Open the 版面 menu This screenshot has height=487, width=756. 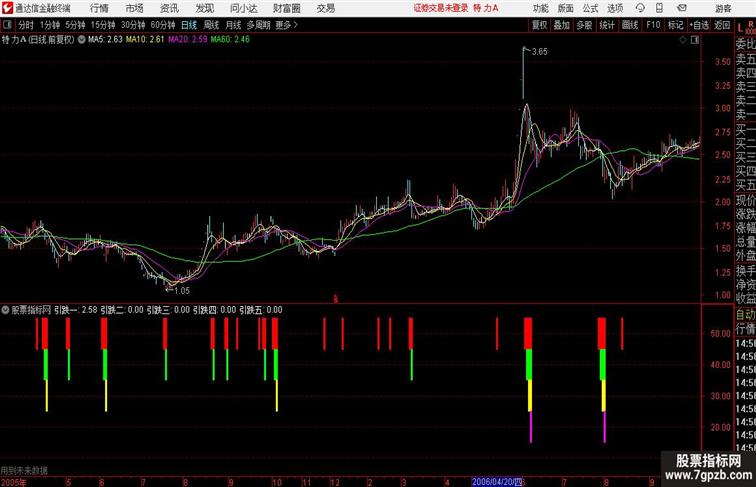point(566,8)
